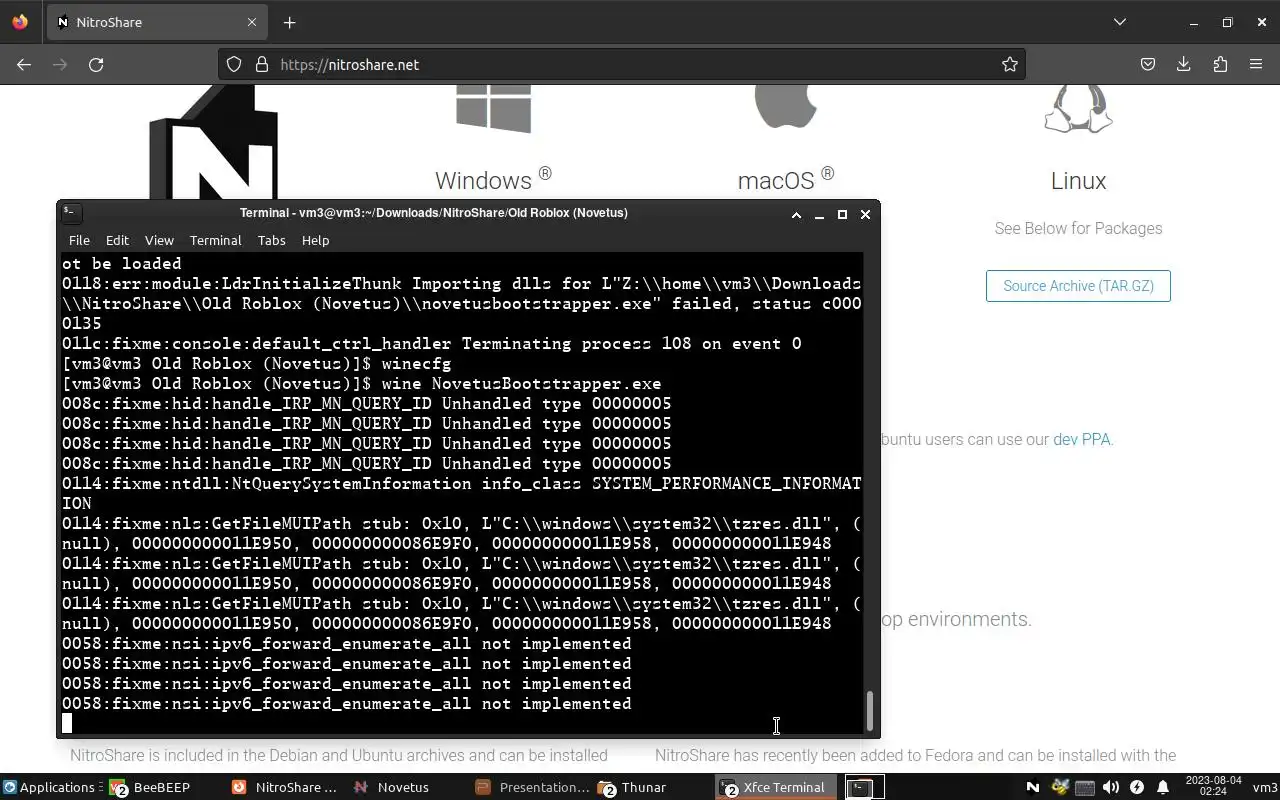
Task: Click the terminal vertical scrollbar thumb
Action: click(869, 711)
